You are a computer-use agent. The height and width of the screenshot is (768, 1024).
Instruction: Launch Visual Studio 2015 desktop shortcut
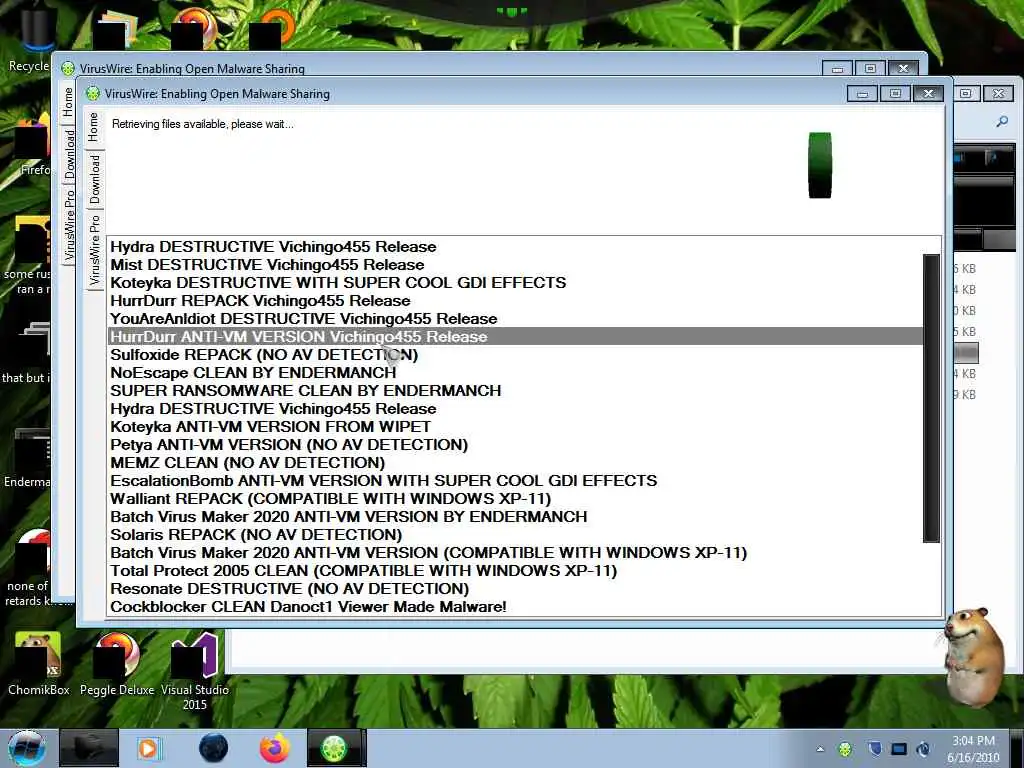pyautogui.click(x=195, y=671)
